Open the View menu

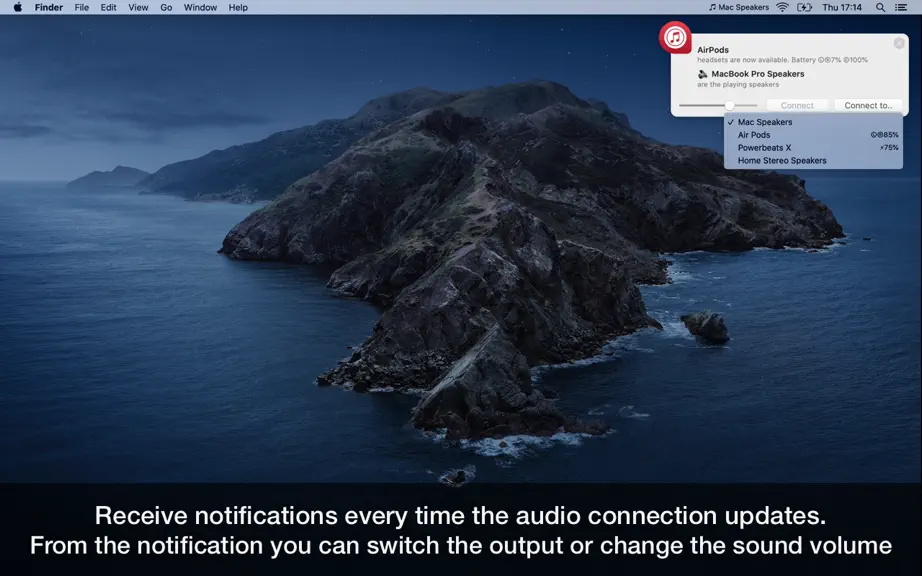click(x=138, y=7)
